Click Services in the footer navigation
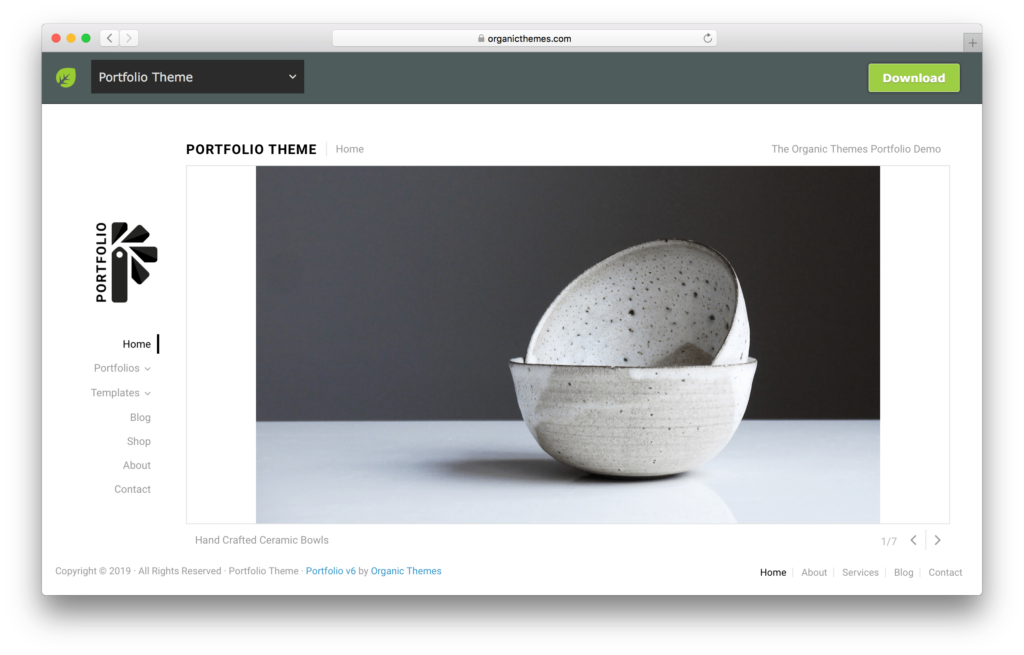 [x=860, y=573]
